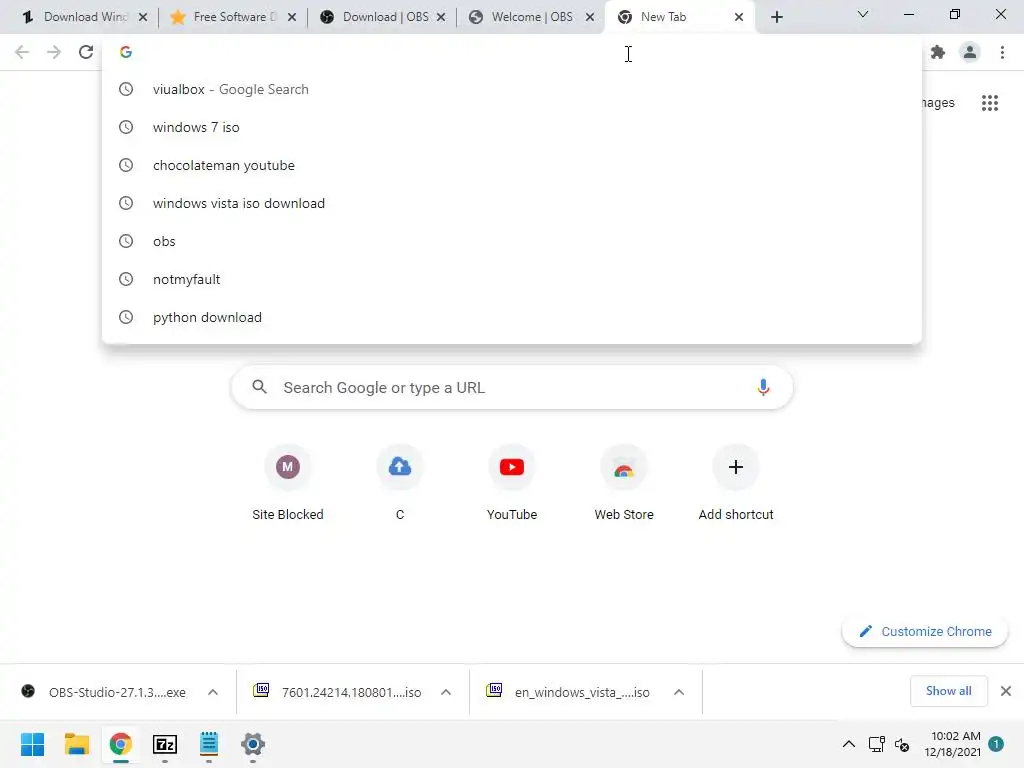The width and height of the screenshot is (1024, 768).
Task: Open the Web Store shortcut
Action: tap(624, 483)
